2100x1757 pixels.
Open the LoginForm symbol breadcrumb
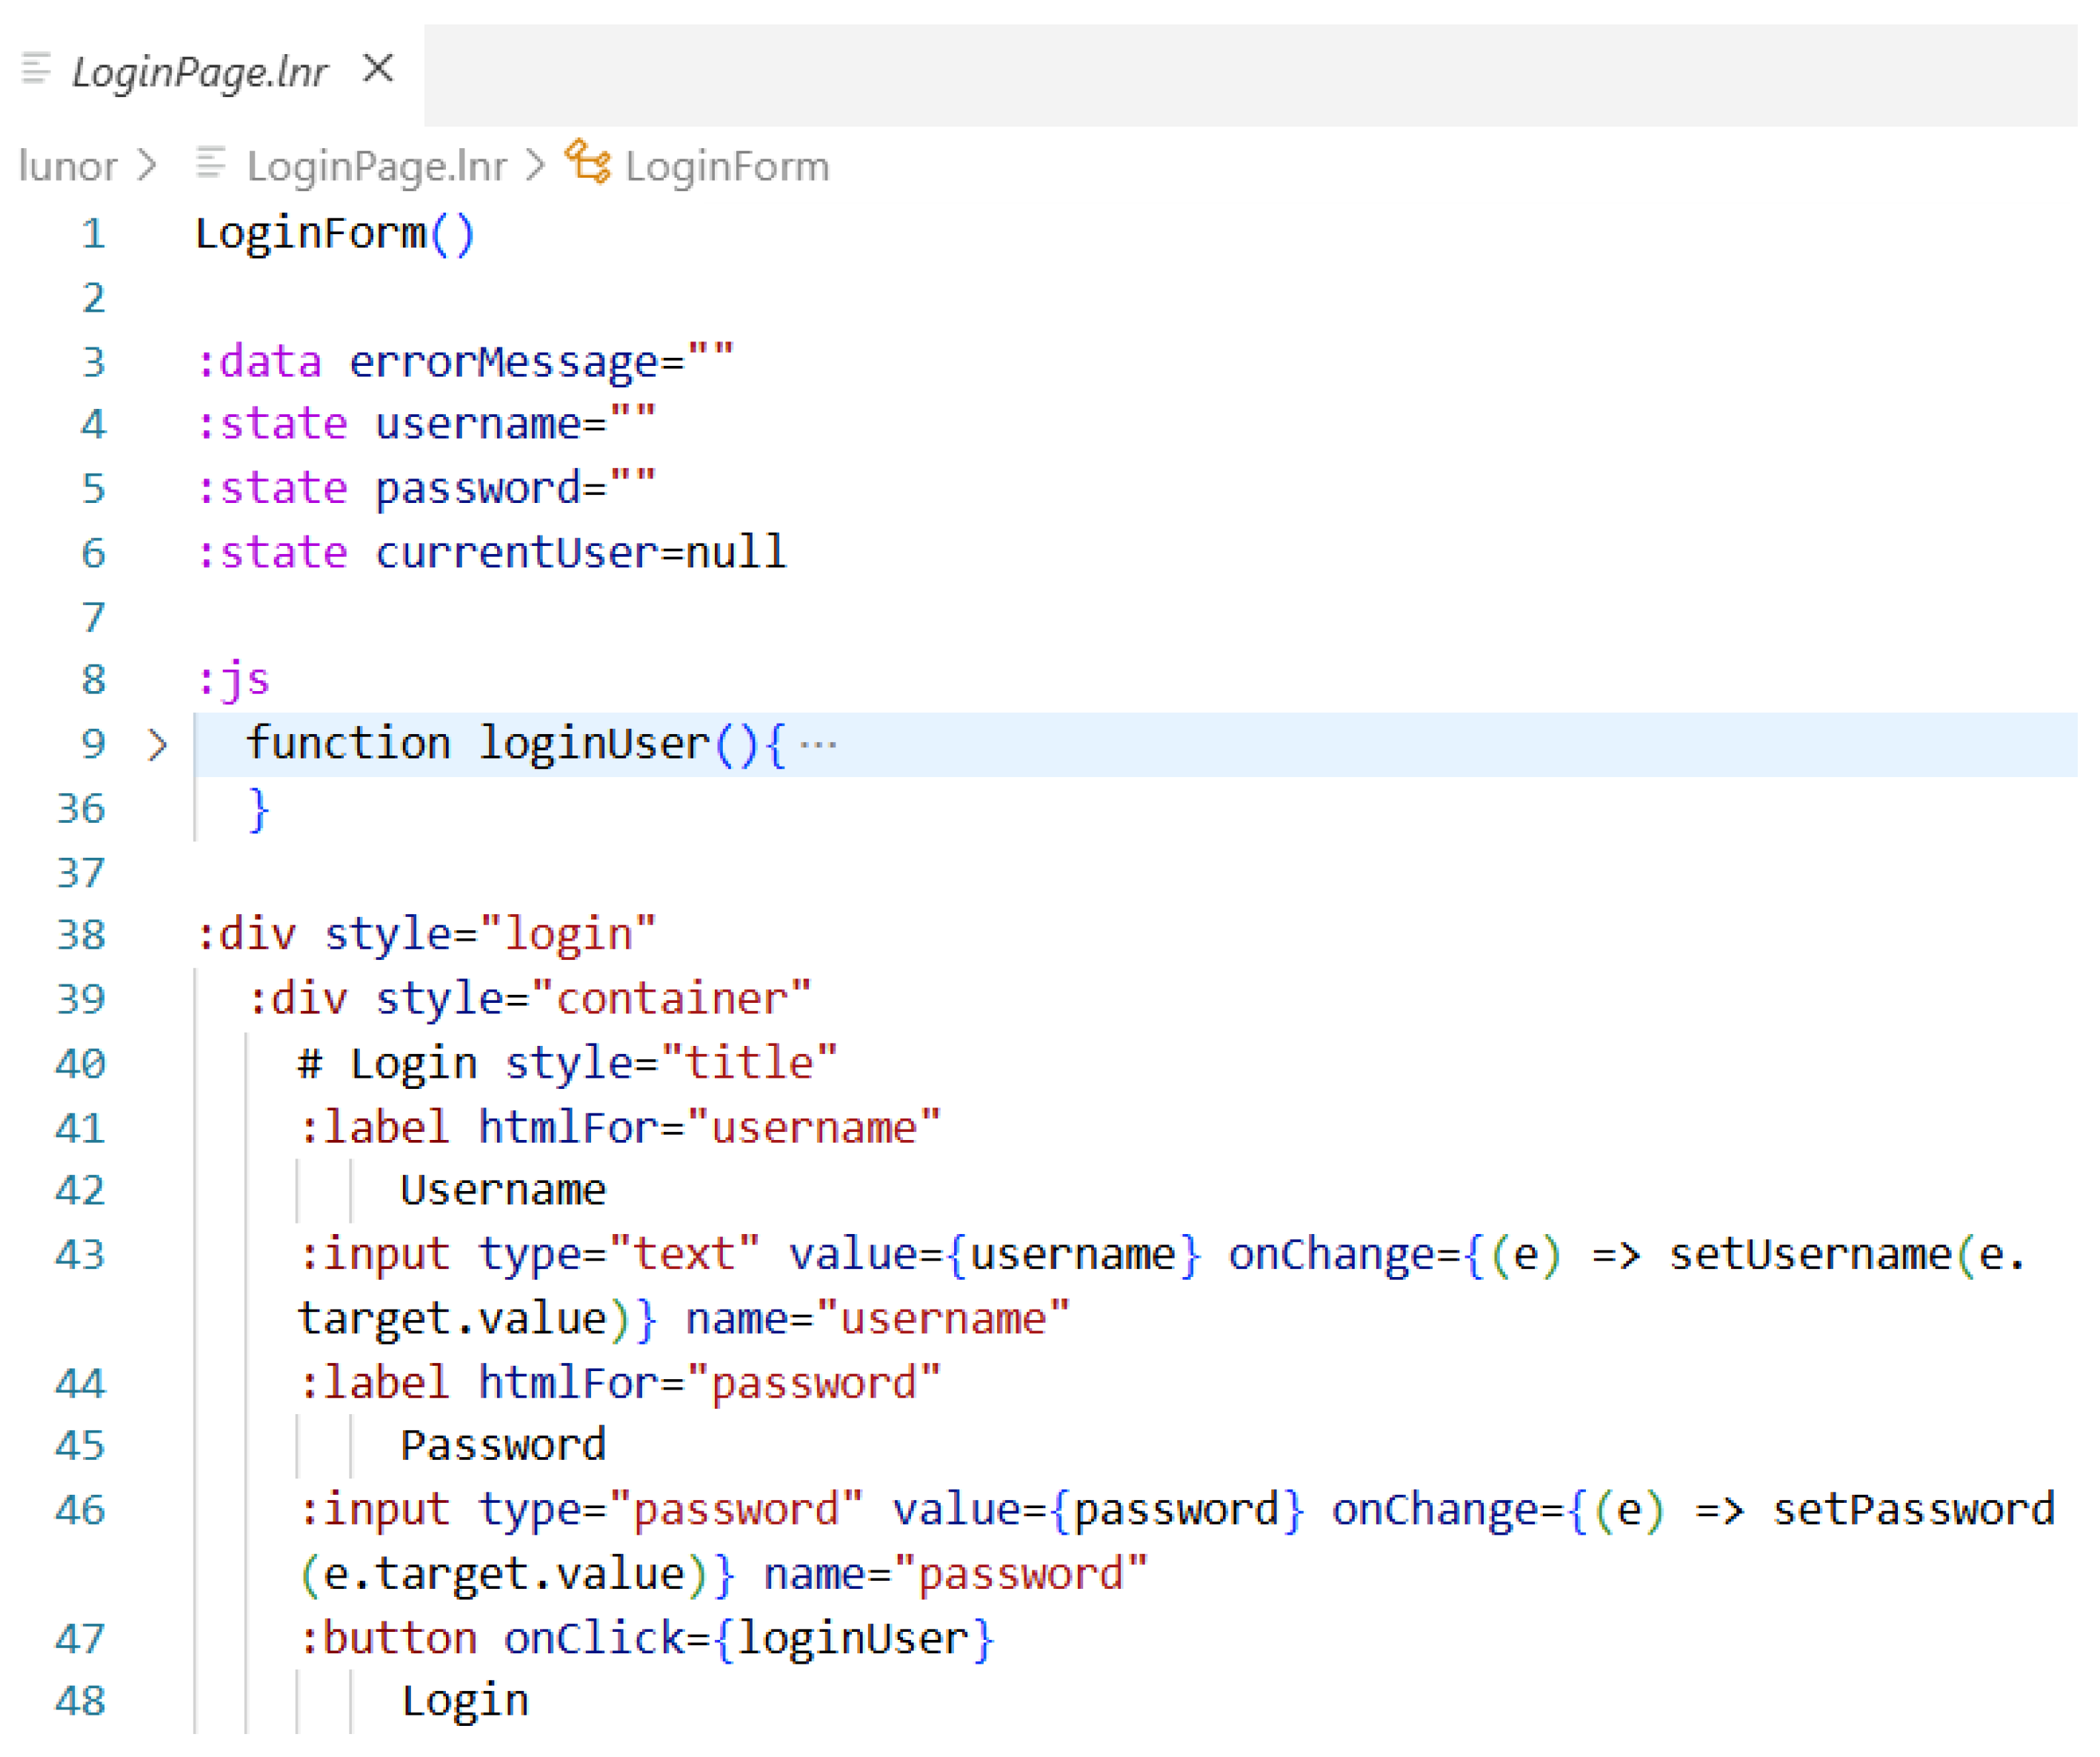(x=727, y=166)
